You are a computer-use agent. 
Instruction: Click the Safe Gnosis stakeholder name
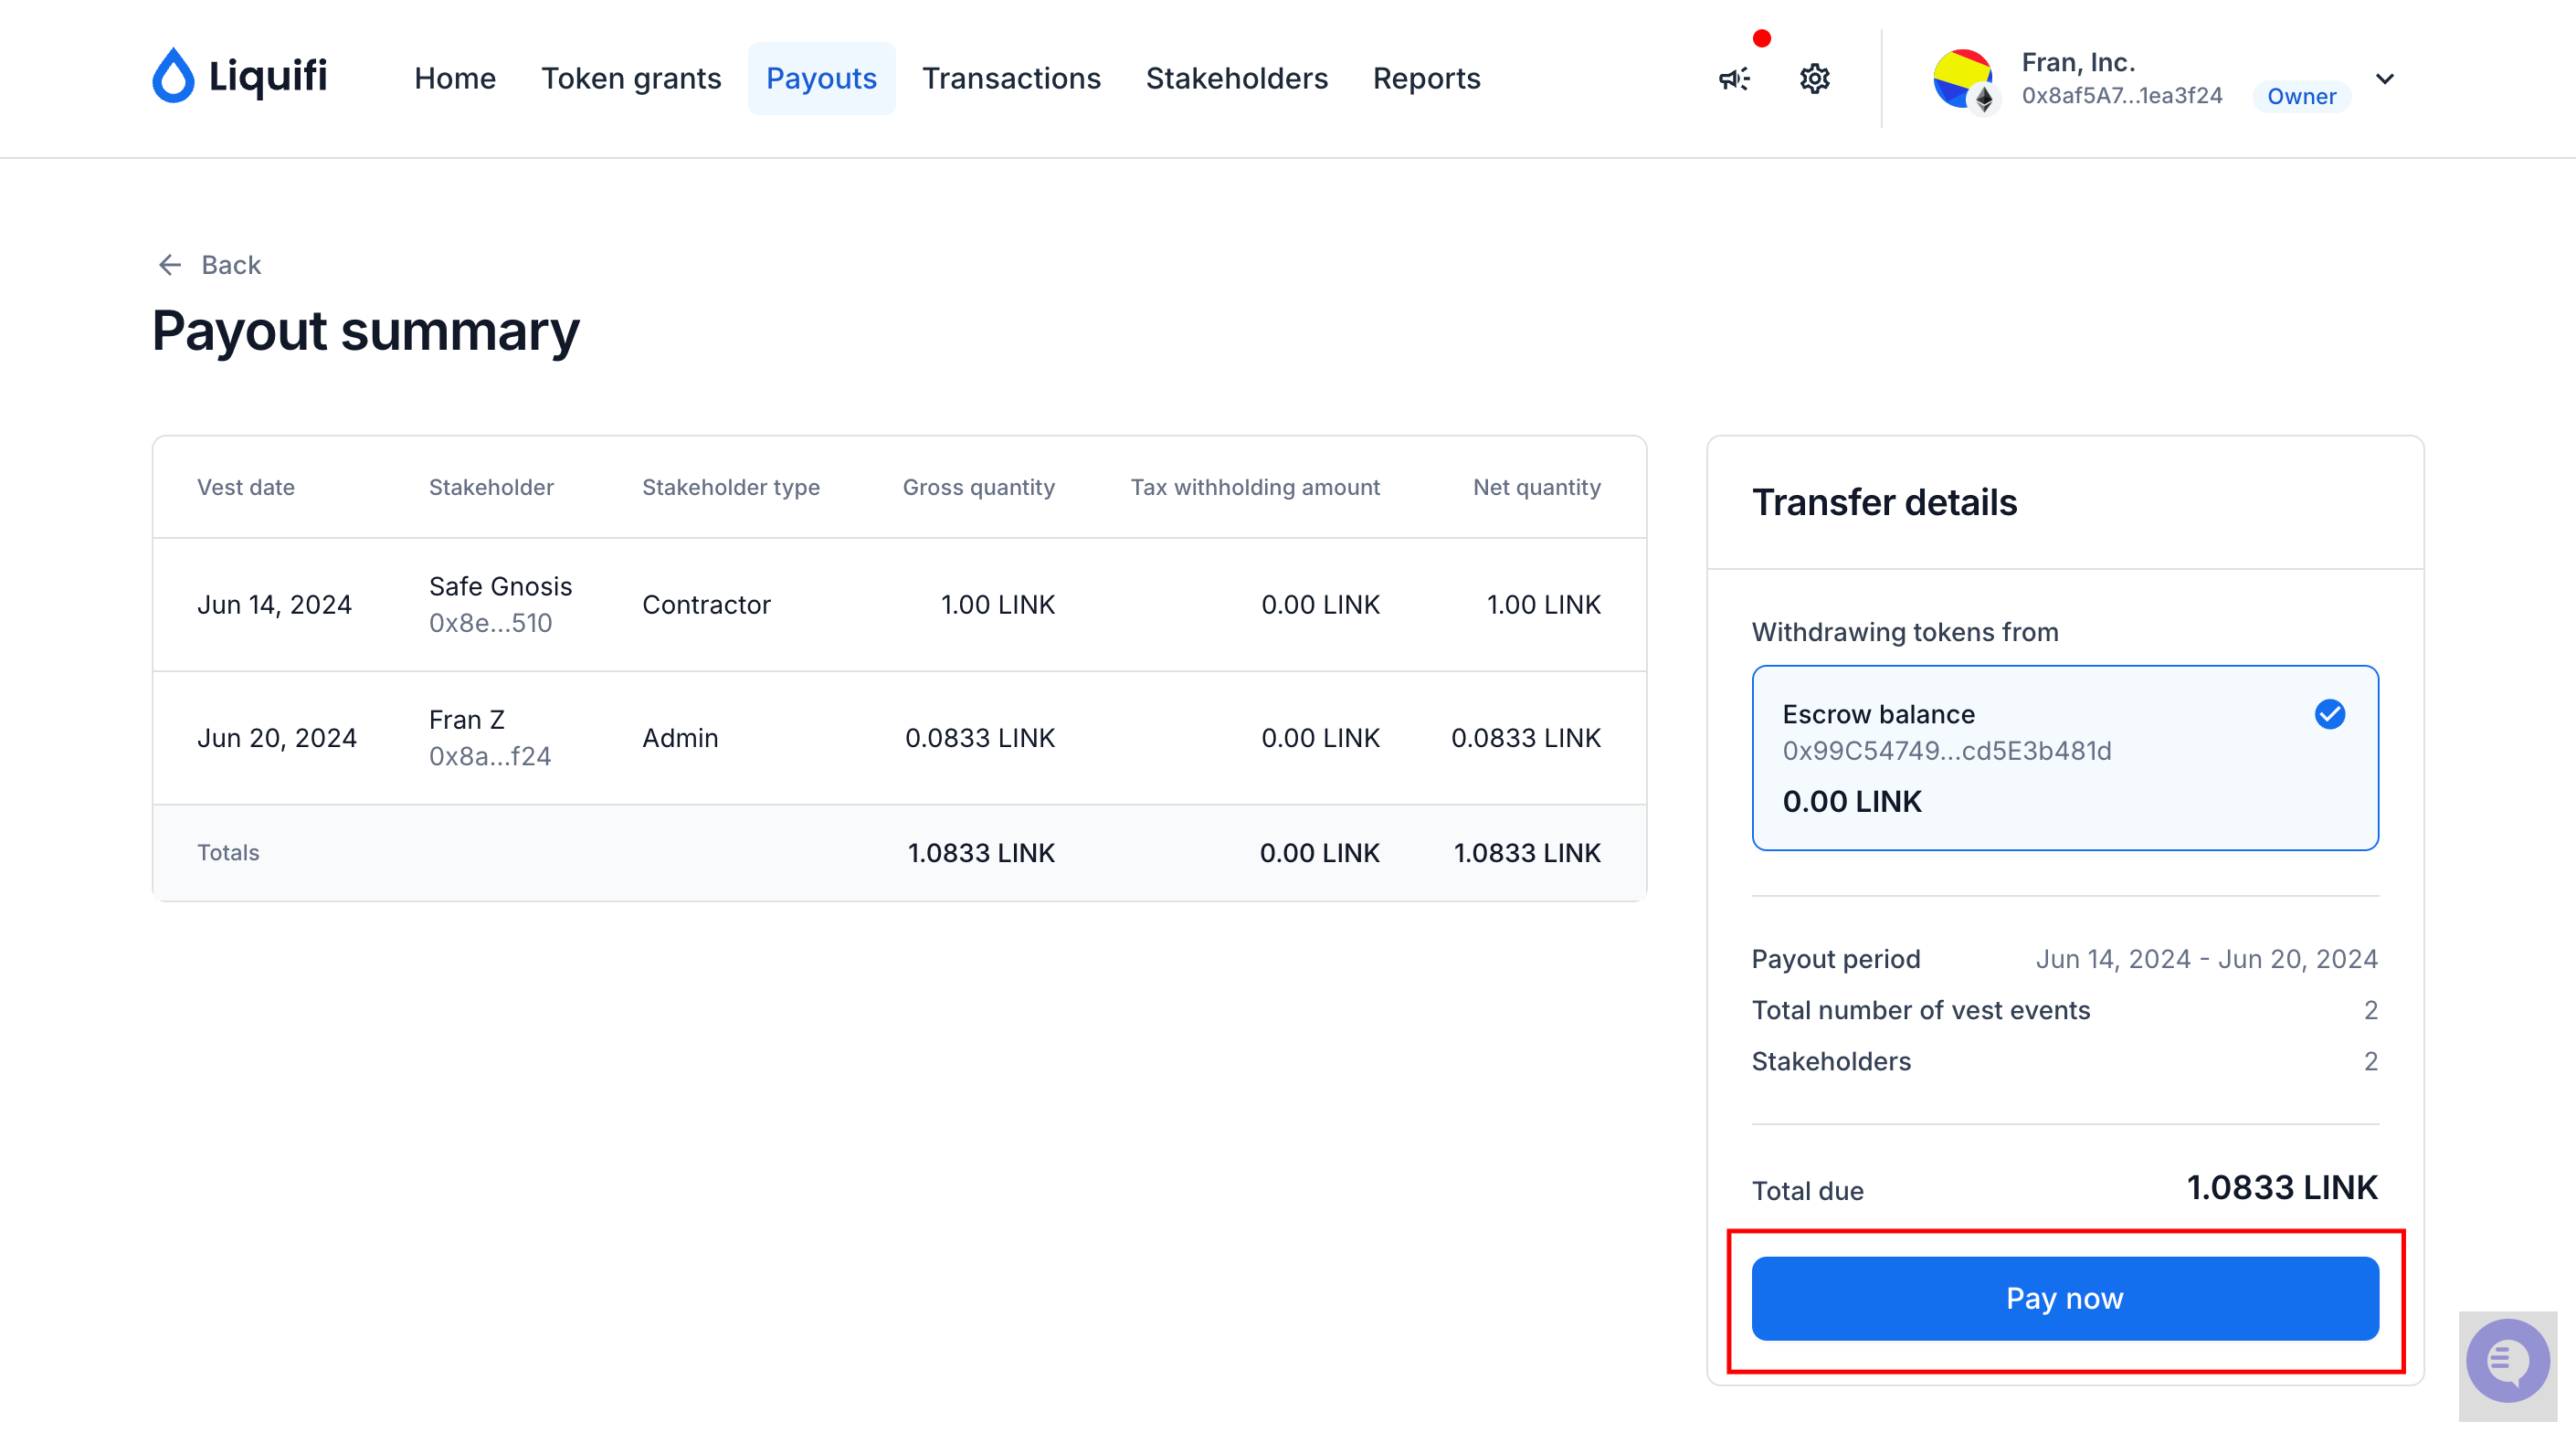[500, 586]
